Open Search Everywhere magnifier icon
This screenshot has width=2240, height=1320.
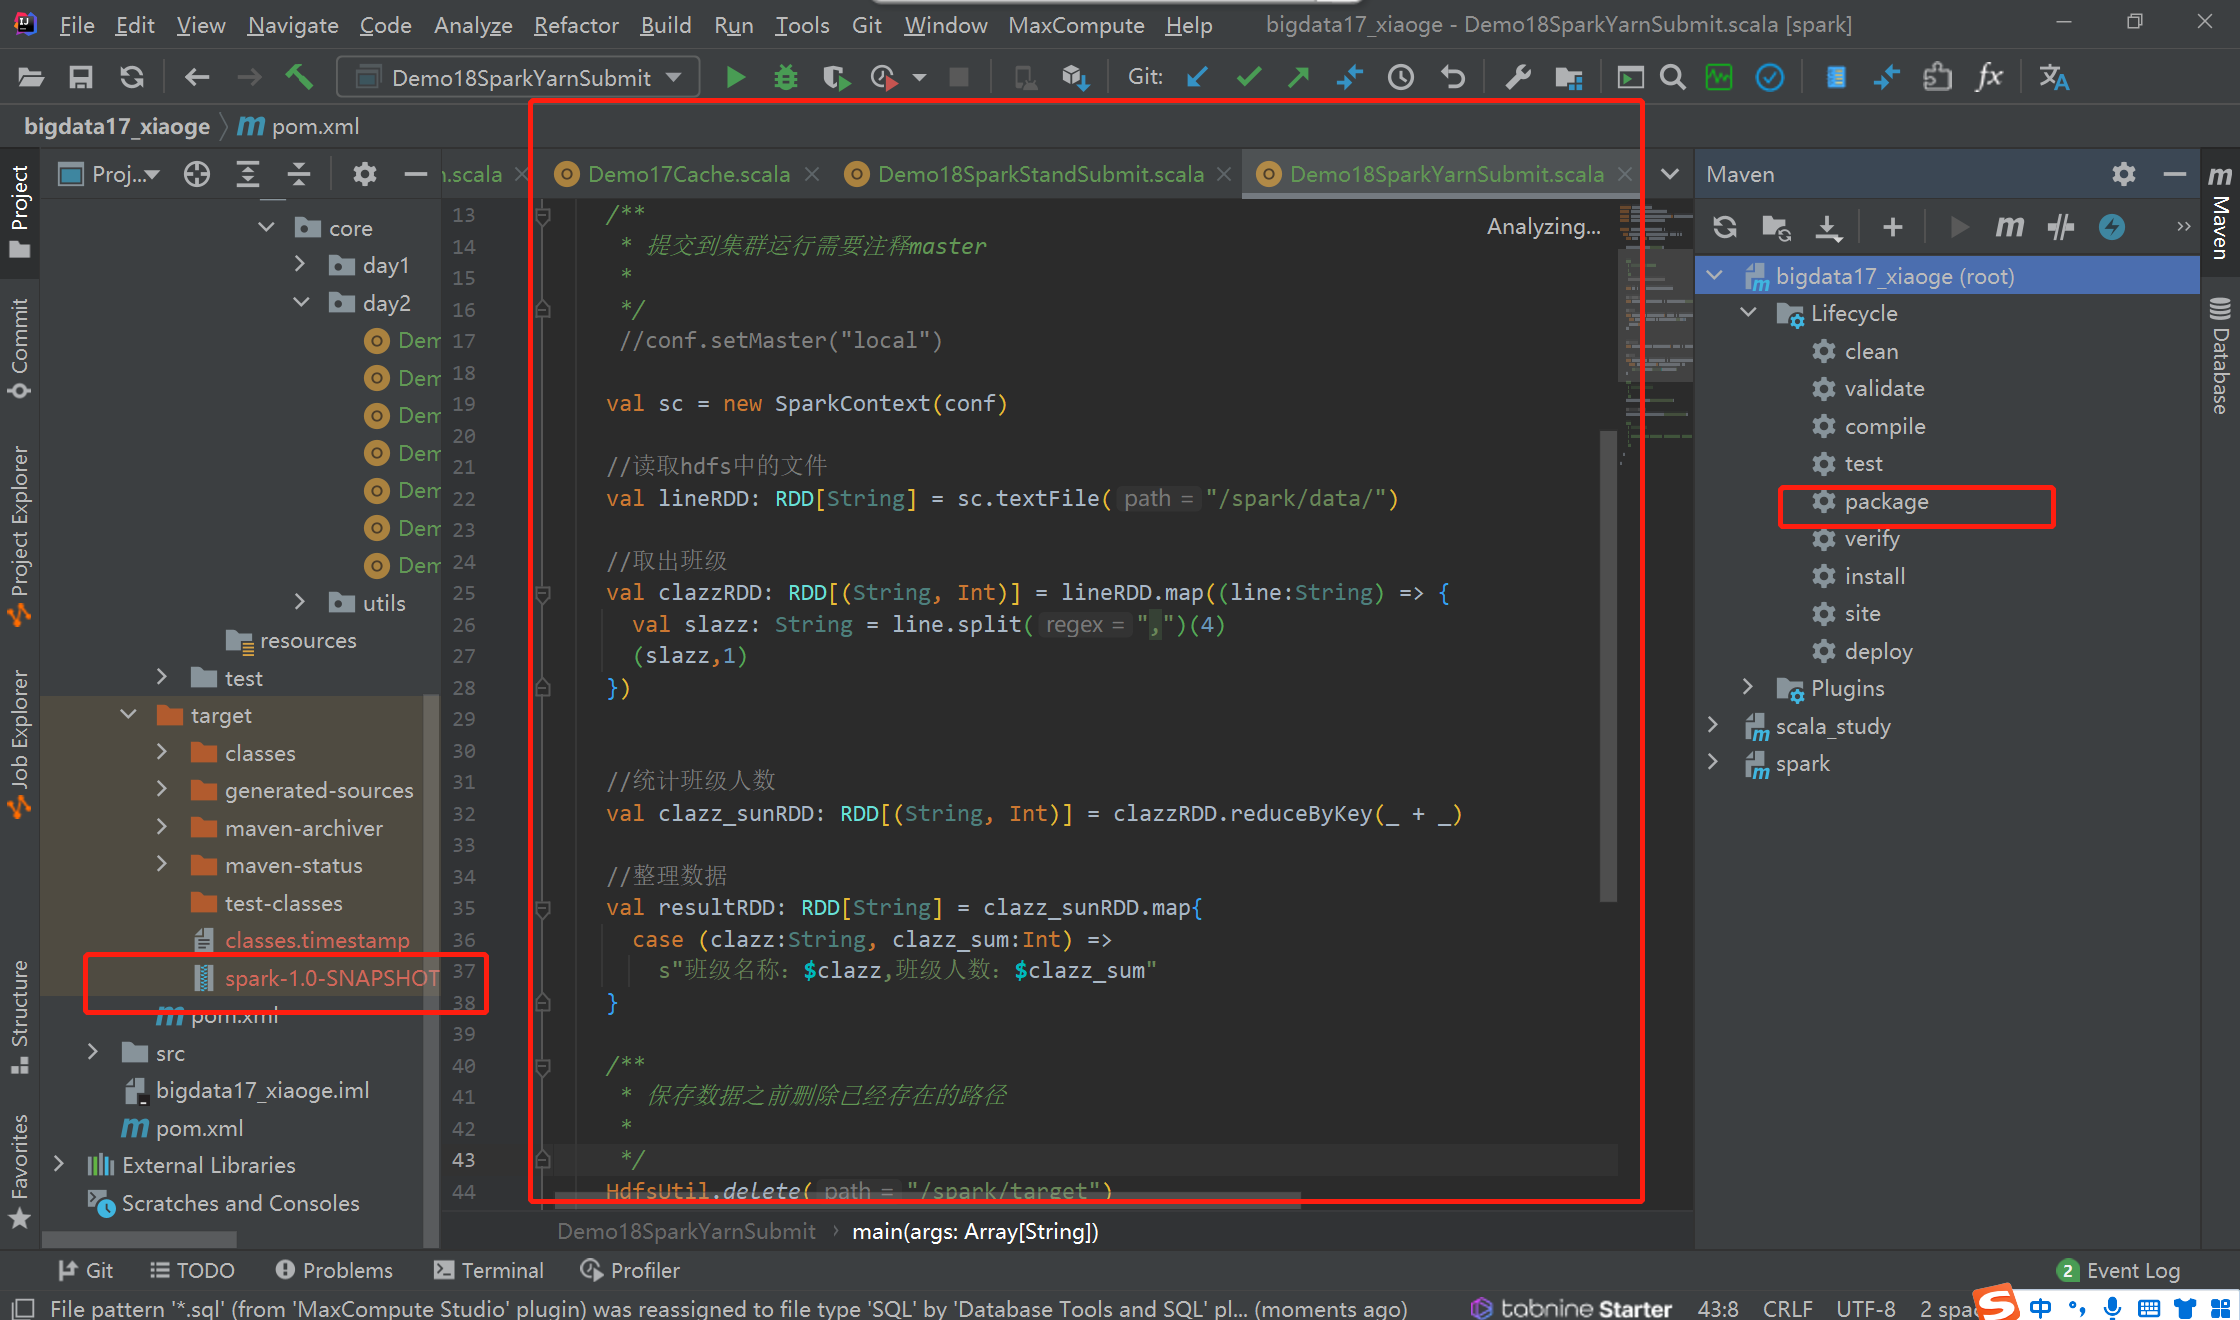coord(1672,77)
